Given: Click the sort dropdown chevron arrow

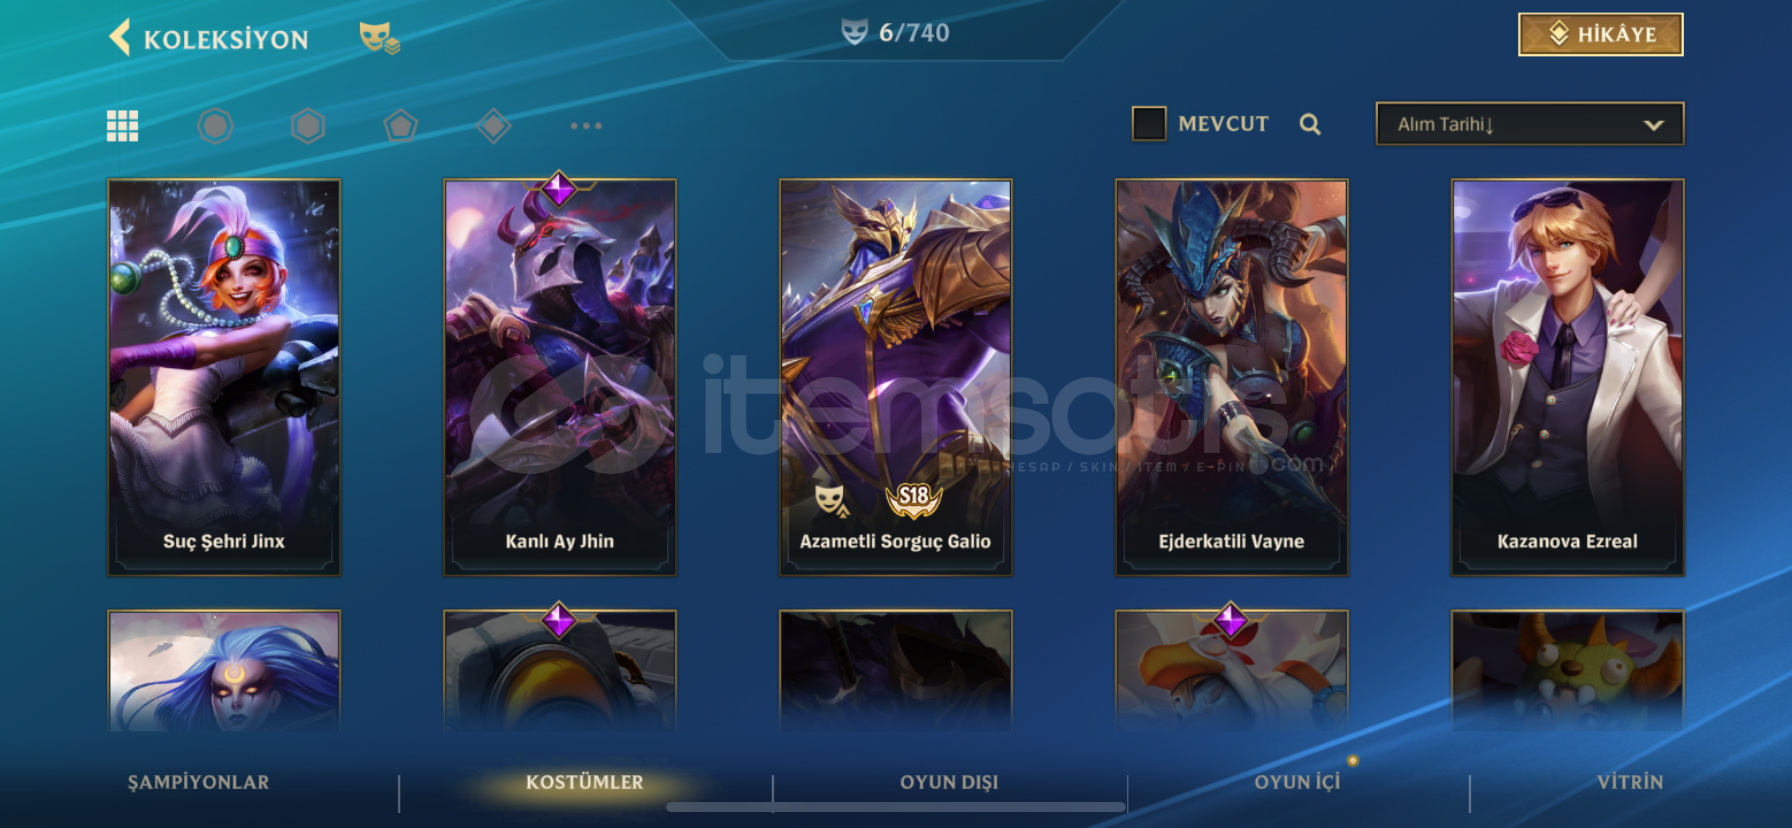Looking at the screenshot, I should (1653, 125).
